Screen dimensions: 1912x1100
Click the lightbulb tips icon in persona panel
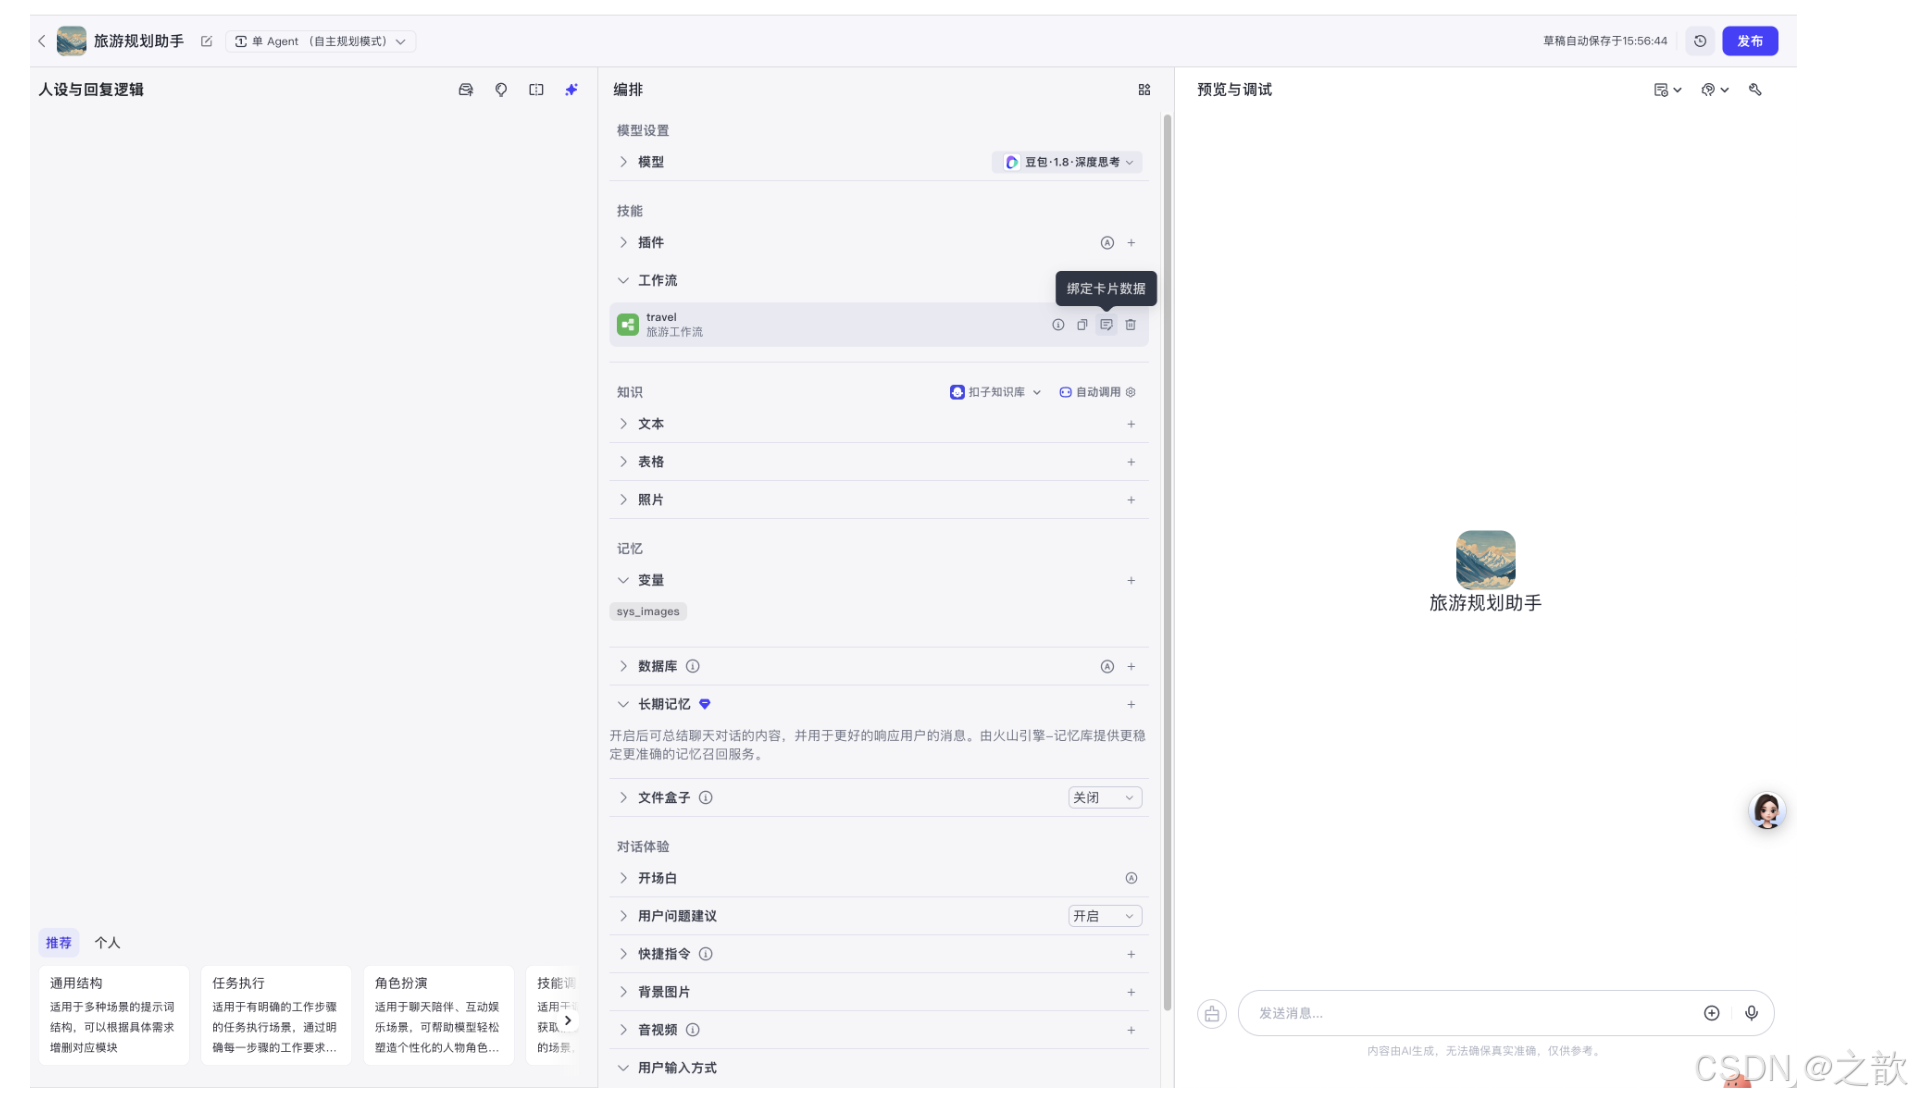501,89
